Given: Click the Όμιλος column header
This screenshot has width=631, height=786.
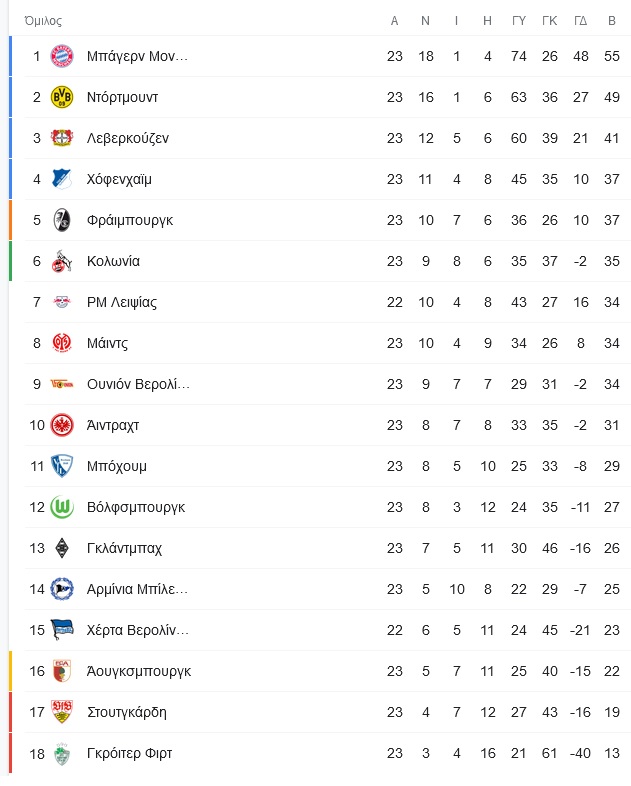Looking at the screenshot, I should pos(43,21).
